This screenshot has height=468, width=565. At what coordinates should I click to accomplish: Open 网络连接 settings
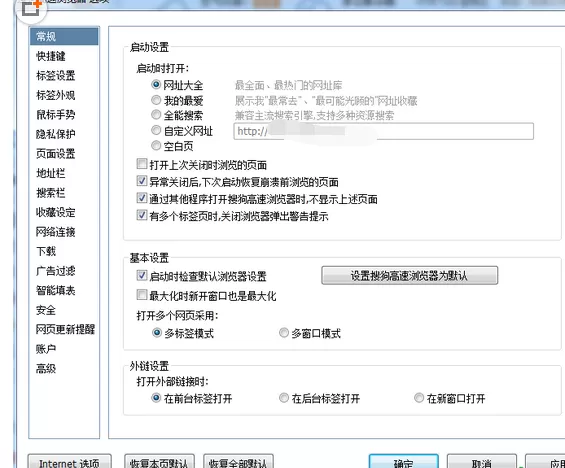[55, 232]
